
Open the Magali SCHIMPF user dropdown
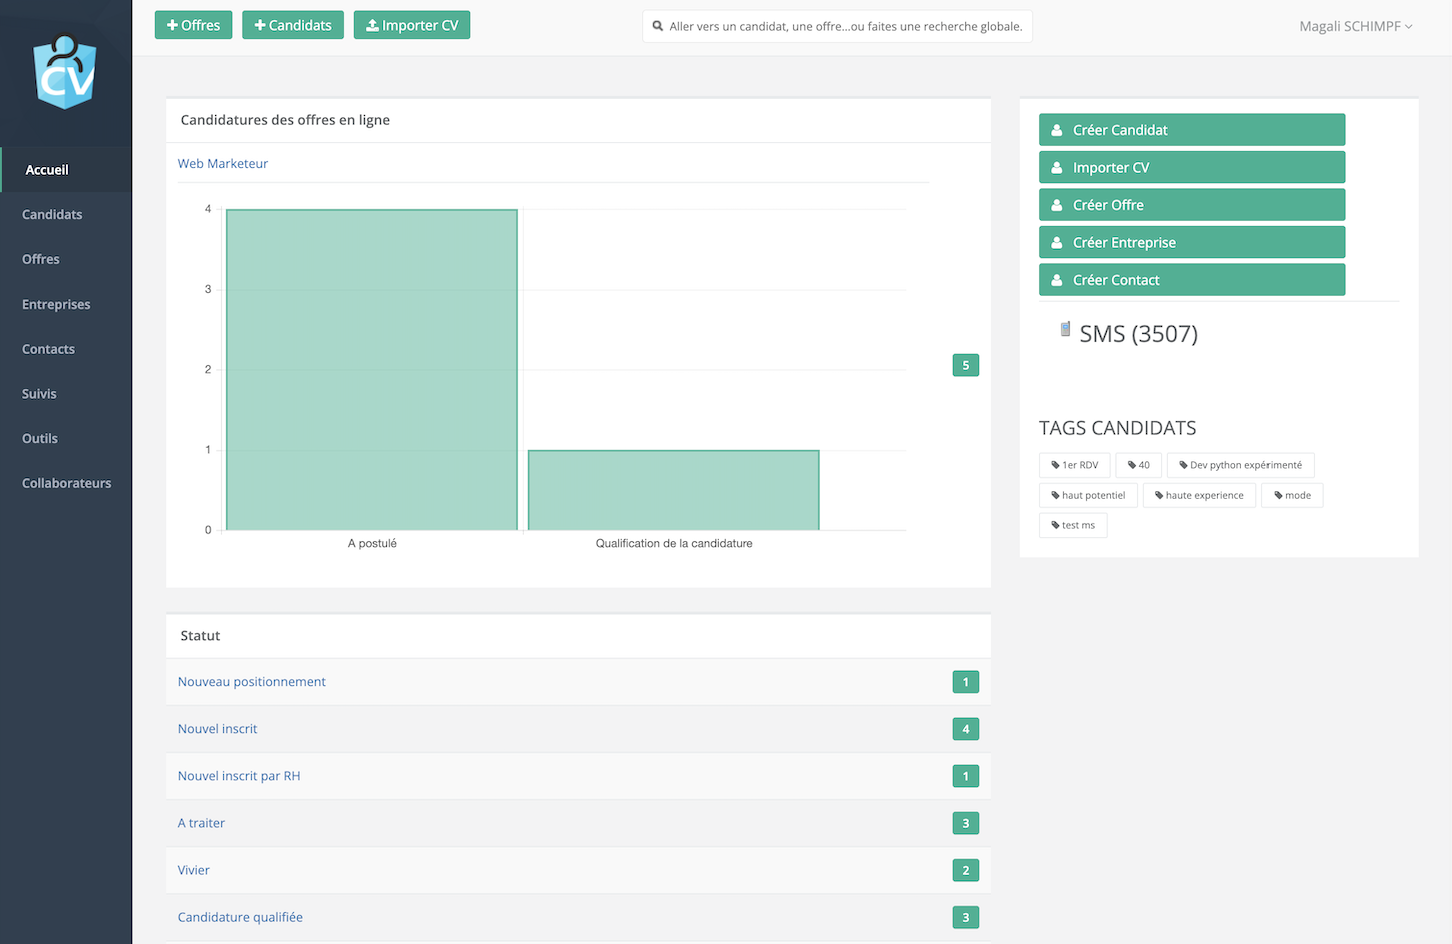click(x=1355, y=26)
